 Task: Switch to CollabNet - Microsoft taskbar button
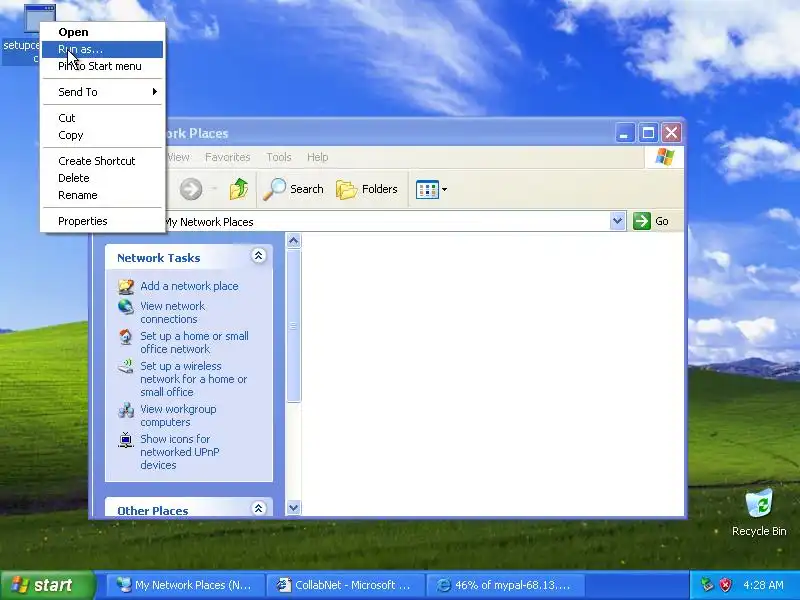tap(346, 585)
